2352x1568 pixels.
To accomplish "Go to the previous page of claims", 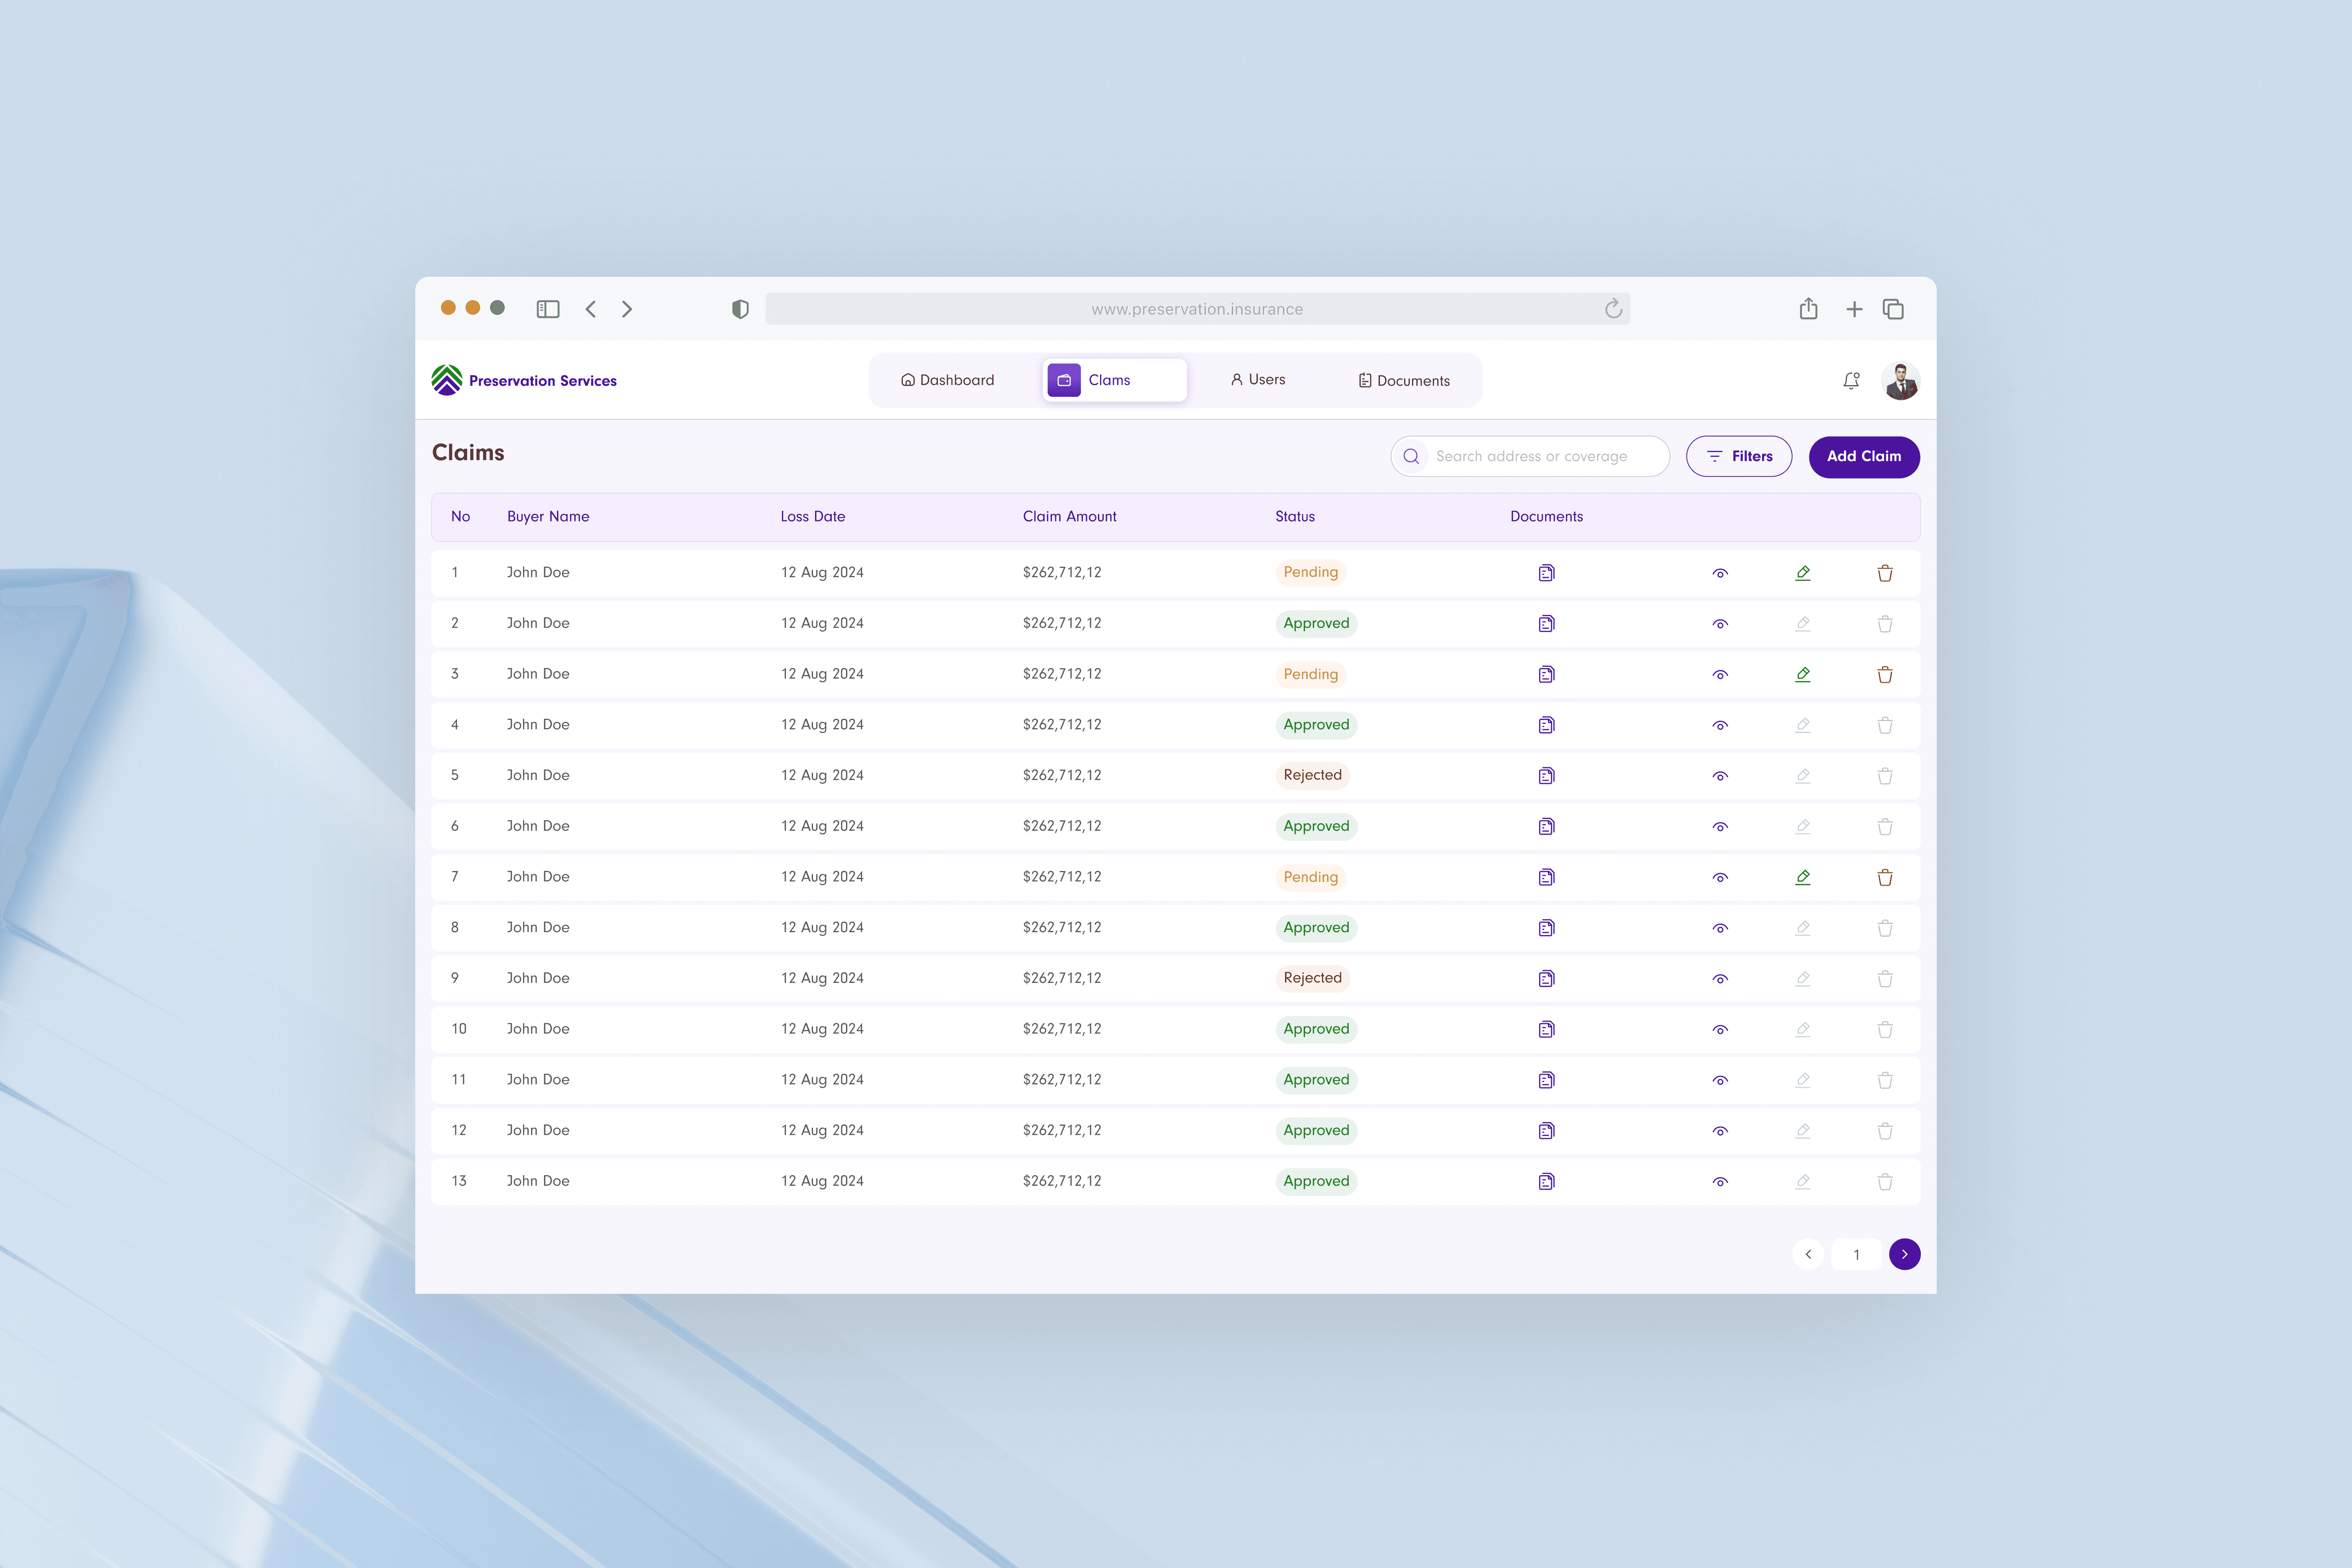I will [x=1808, y=1254].
